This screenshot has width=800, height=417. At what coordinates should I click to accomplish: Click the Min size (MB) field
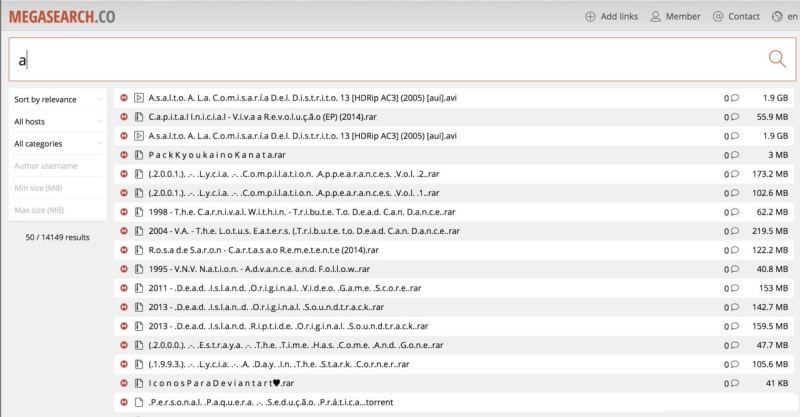point(58,188)
